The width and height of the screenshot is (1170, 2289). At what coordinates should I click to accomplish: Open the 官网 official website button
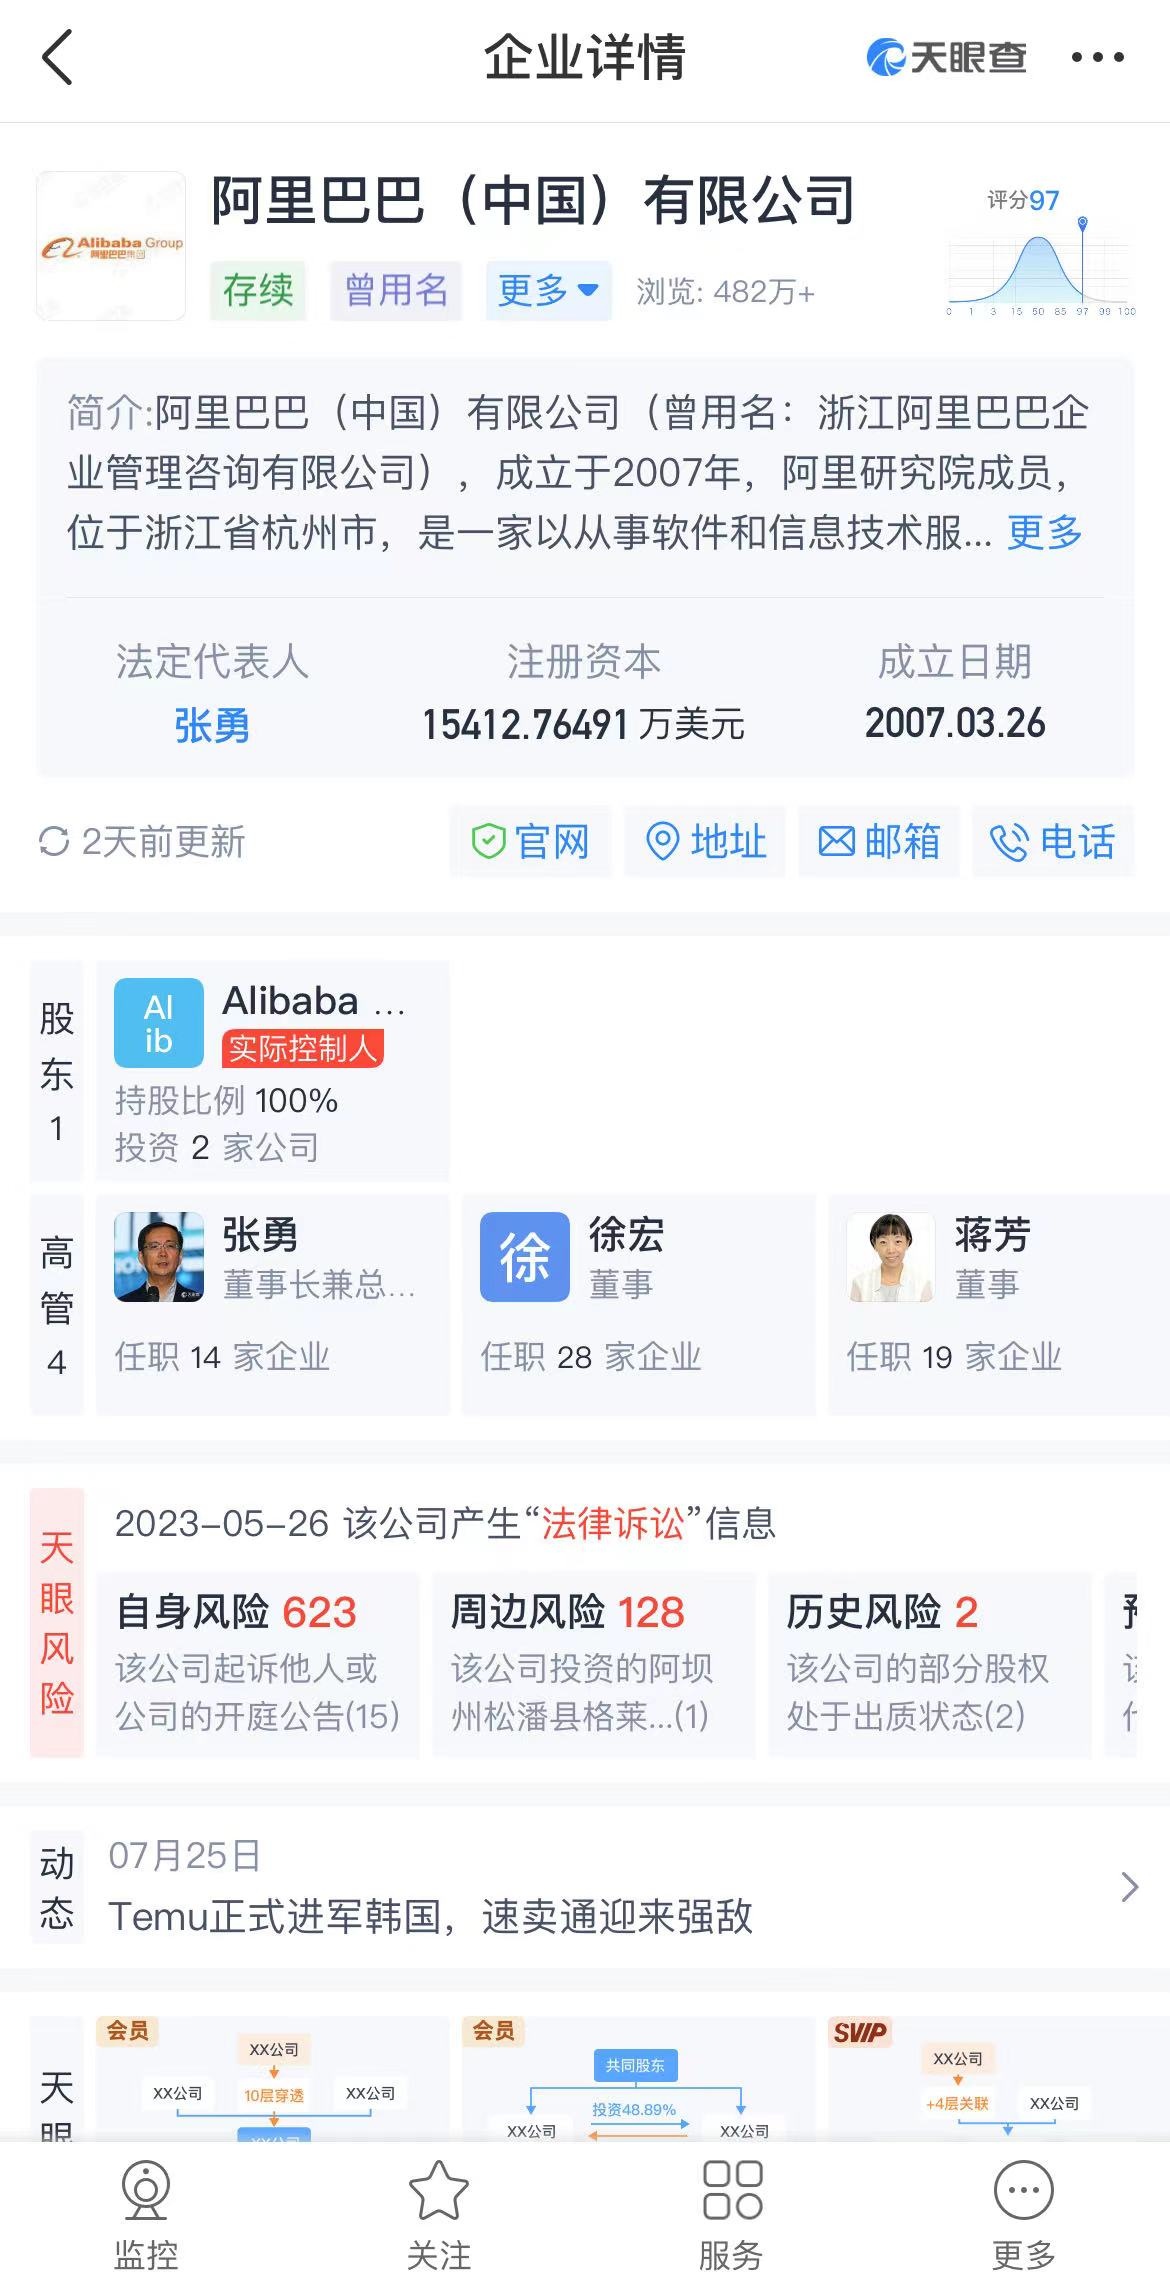click(x=530, y=841)
